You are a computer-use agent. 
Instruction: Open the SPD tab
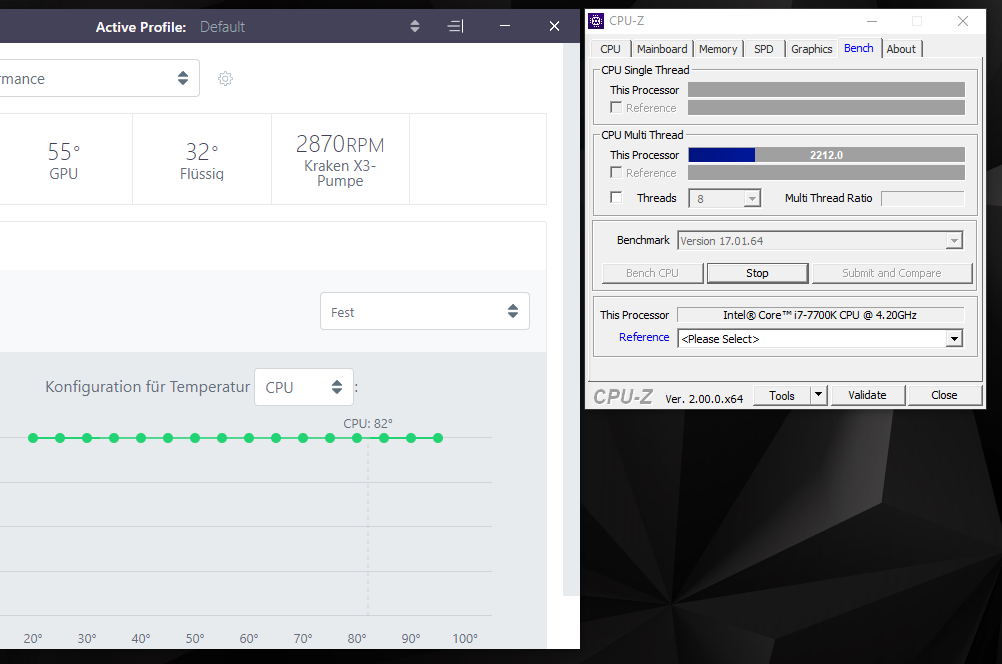click(x=764, y=49)
